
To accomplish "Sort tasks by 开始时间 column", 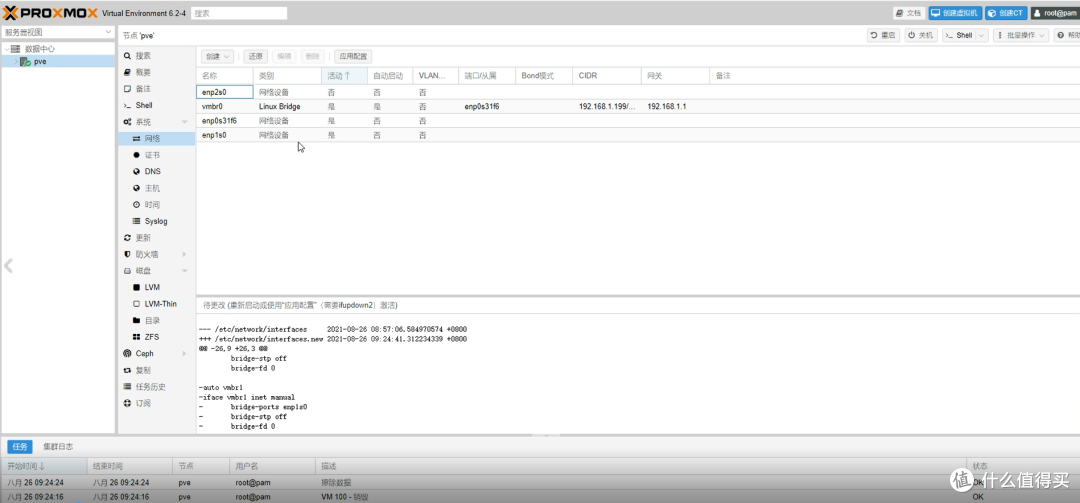I will tap(44, 466).
